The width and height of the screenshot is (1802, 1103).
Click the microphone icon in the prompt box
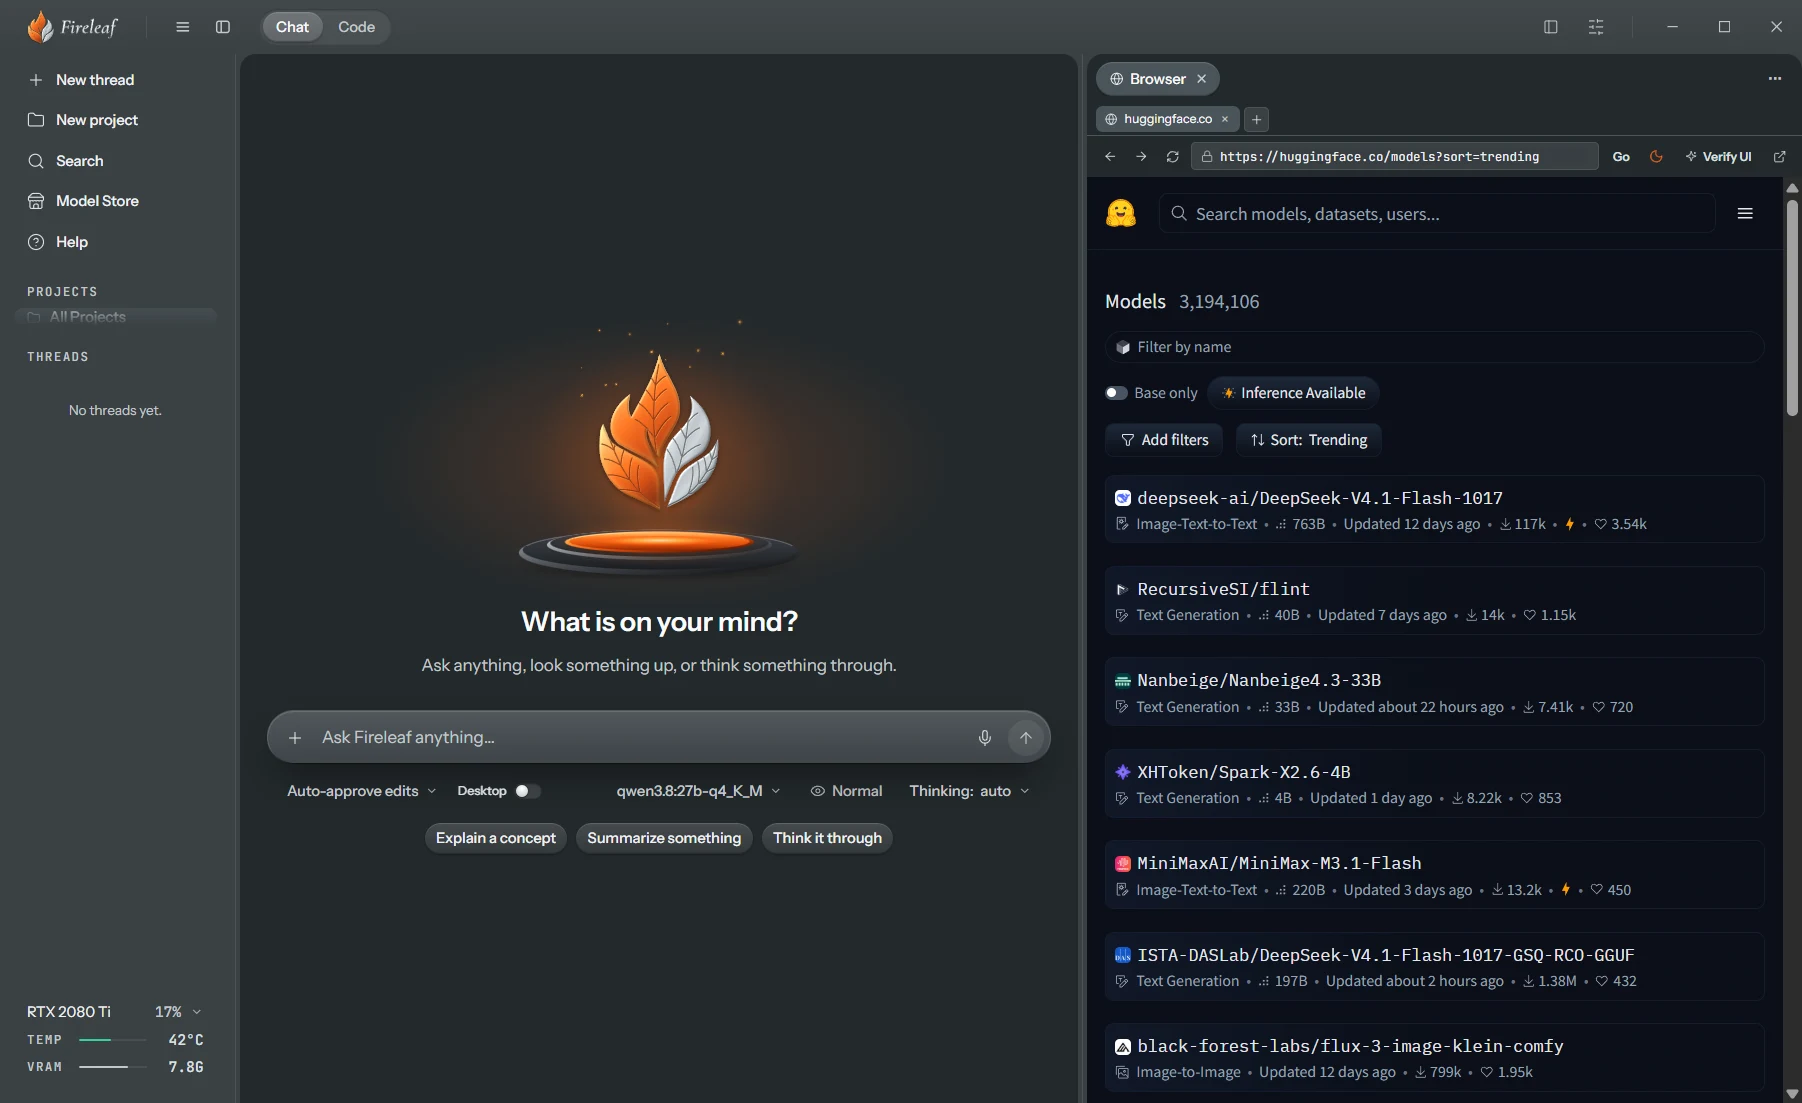(x=985, y=737)
